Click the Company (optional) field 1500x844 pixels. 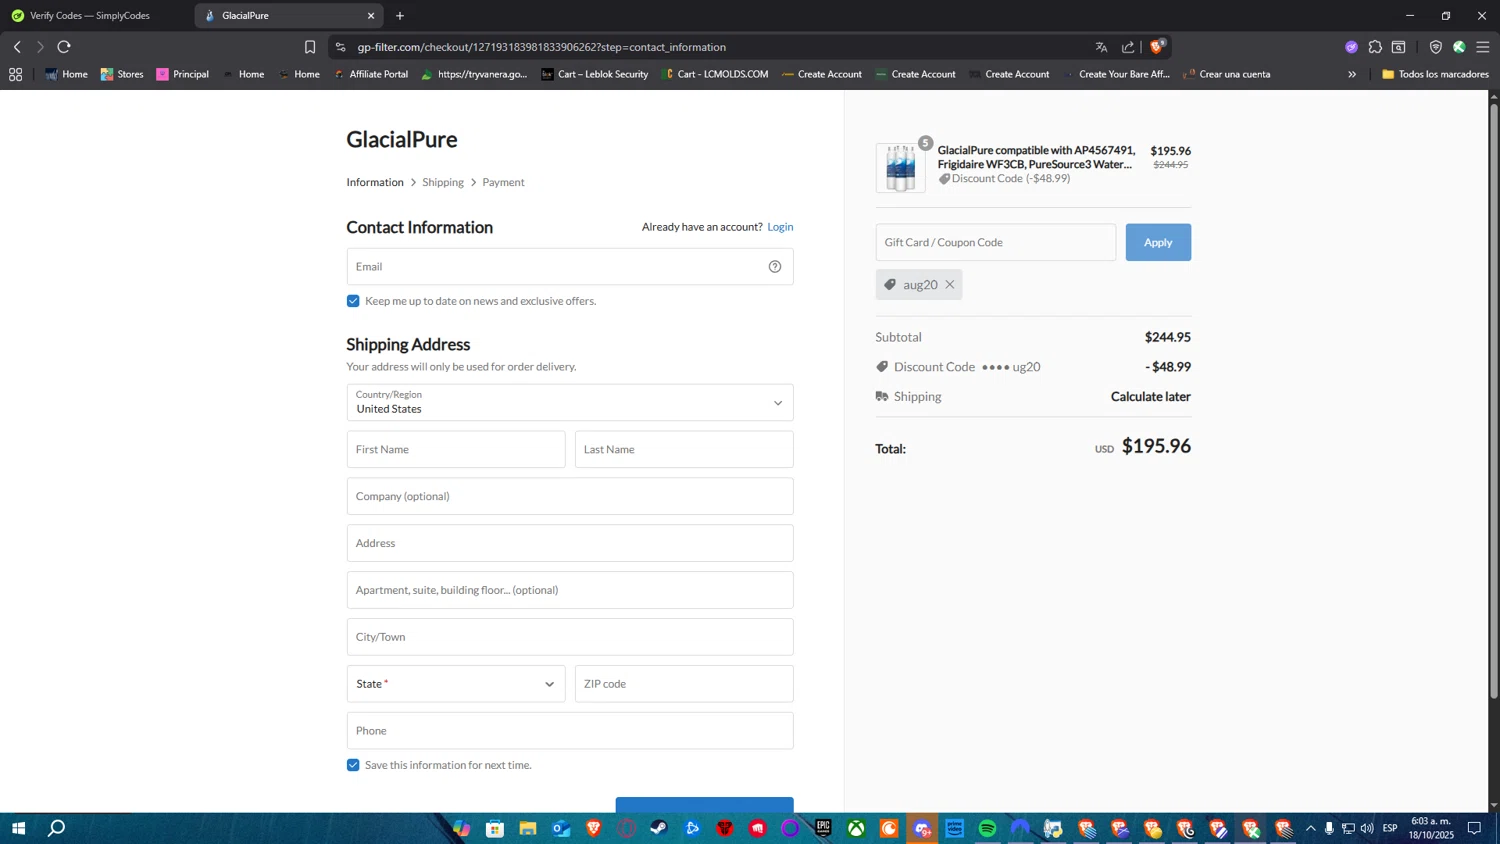tap(570, 496)
